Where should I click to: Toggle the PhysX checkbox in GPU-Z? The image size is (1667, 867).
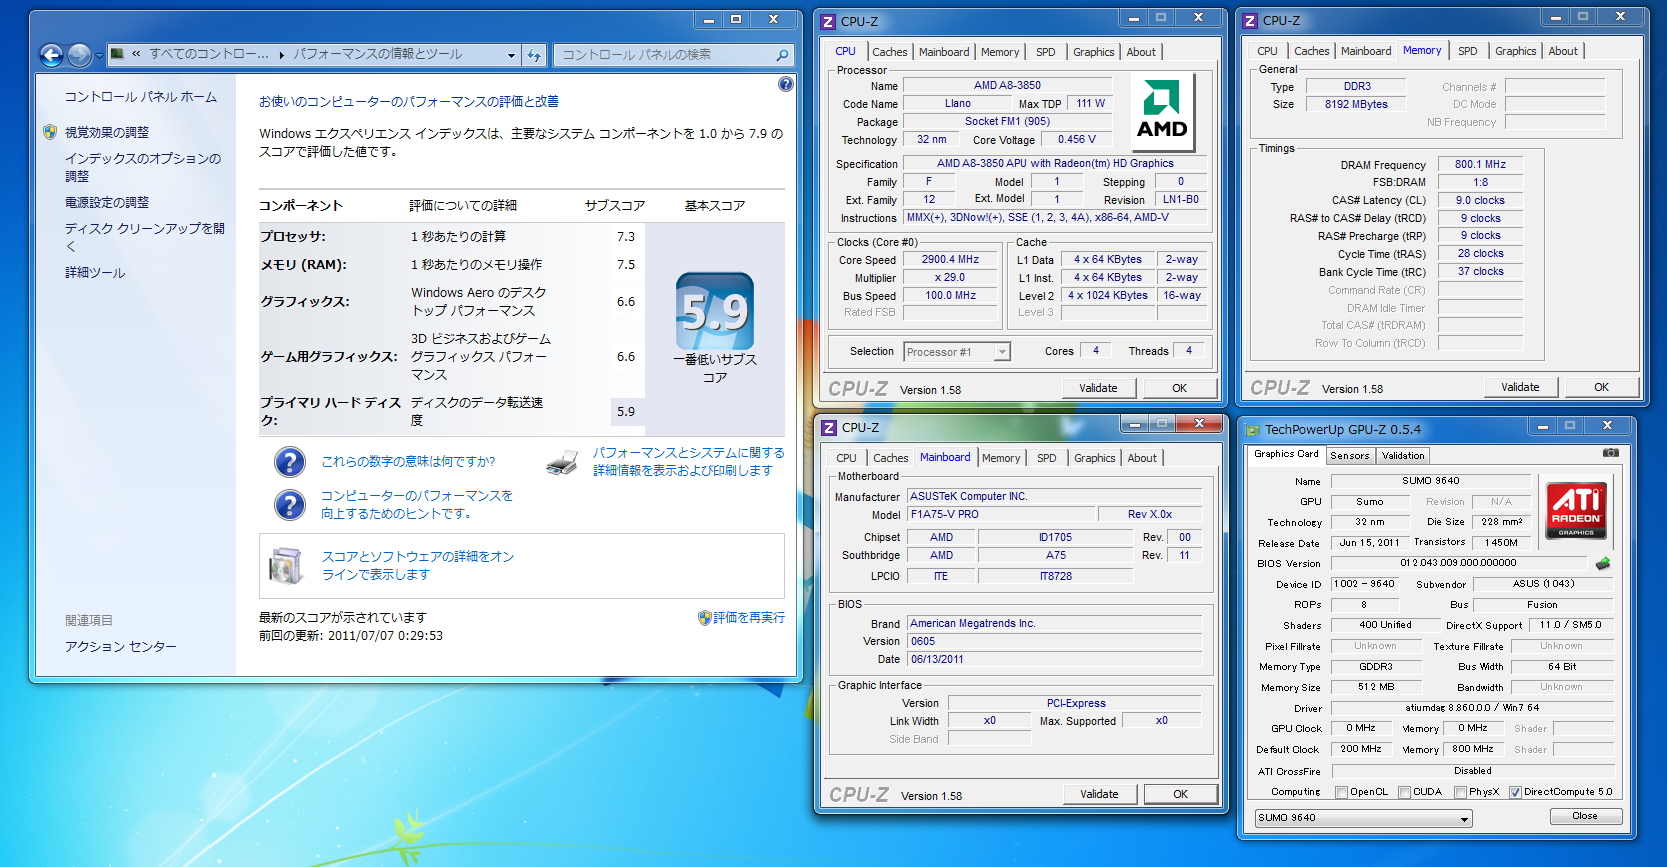(1461, 792)
